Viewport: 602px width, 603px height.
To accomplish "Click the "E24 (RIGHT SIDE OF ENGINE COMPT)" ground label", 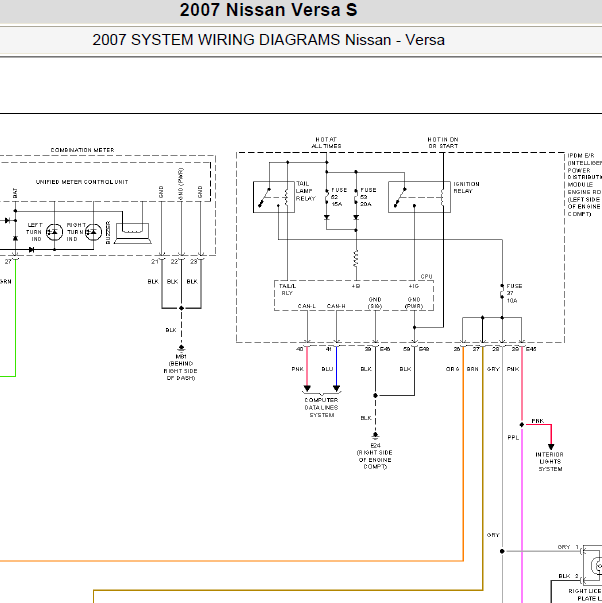I will point(375,456).
